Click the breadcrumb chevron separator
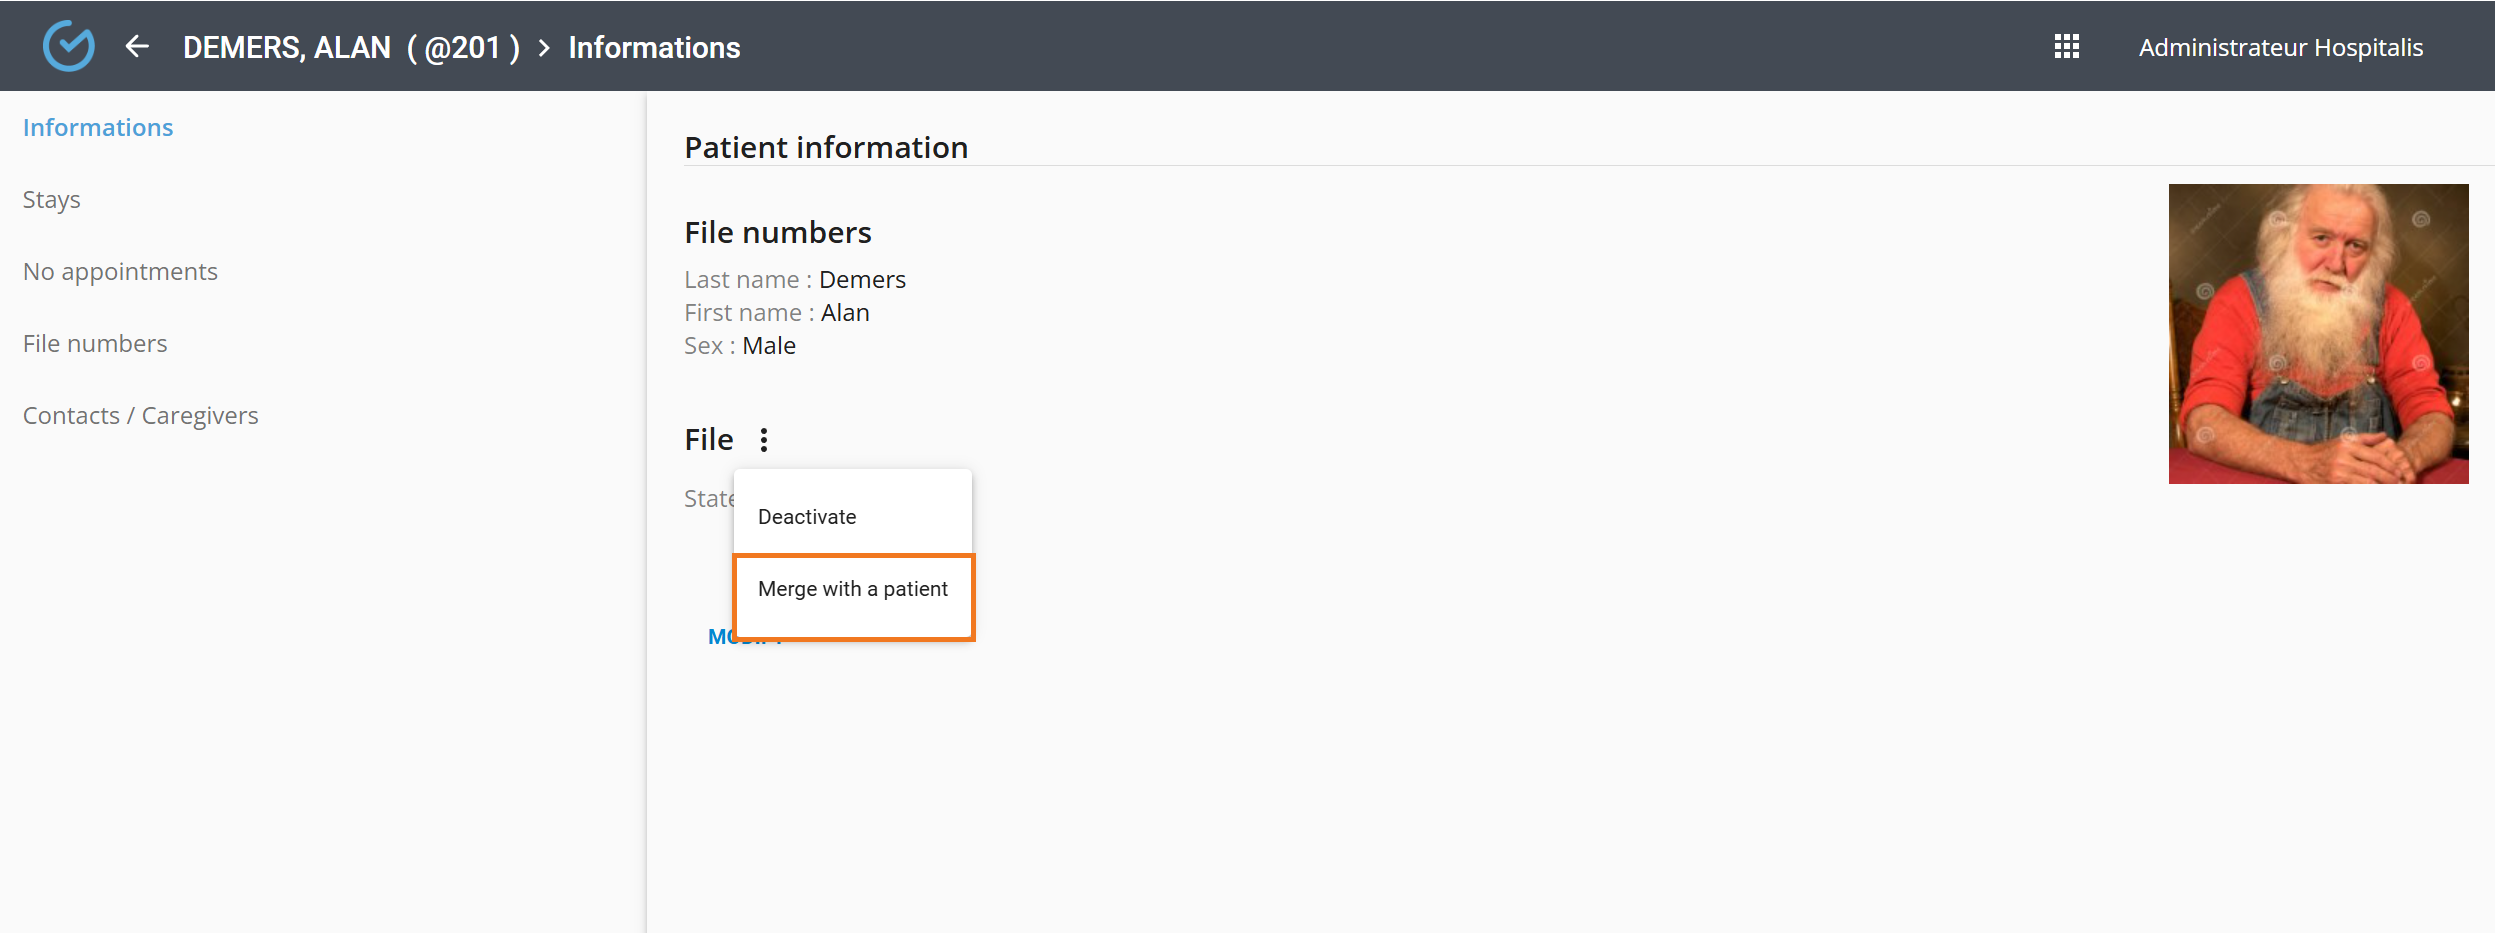Screen dimensions: 2495x933 point(544,48)
